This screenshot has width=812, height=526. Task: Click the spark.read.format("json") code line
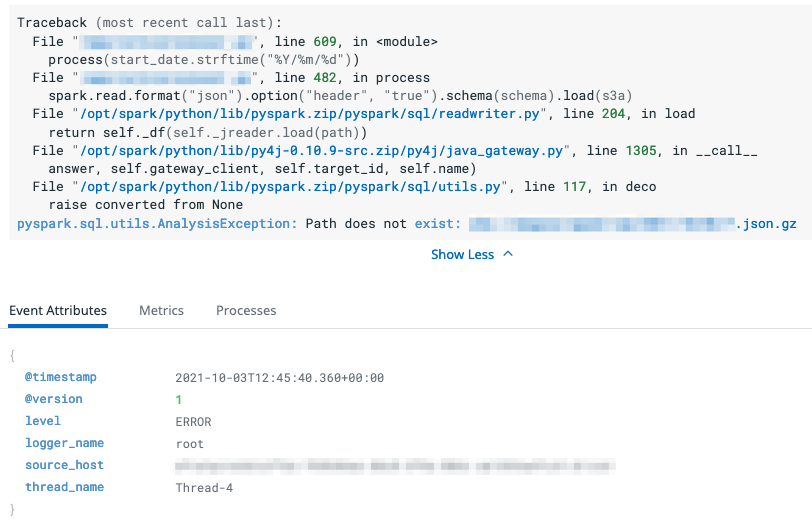click(x=340, y=96)
